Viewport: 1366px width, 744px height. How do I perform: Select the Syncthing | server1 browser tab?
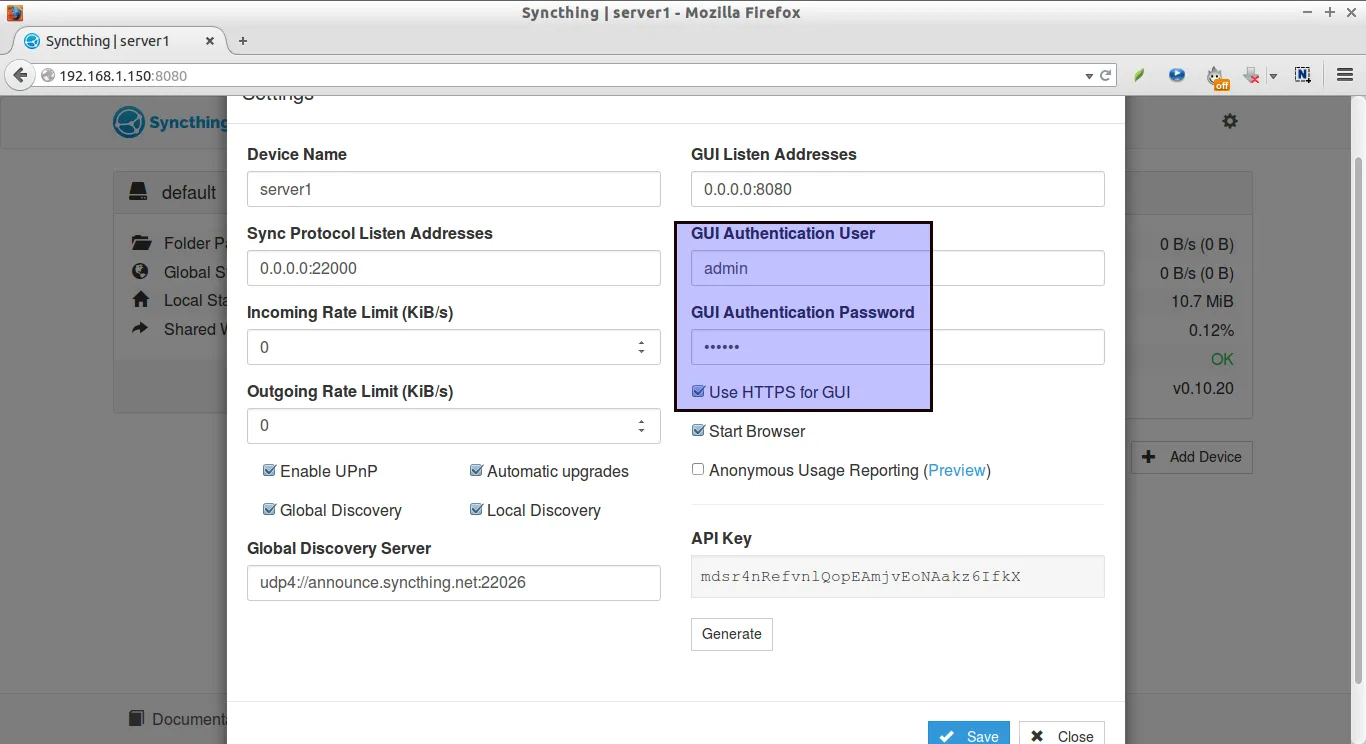[108, 41]
